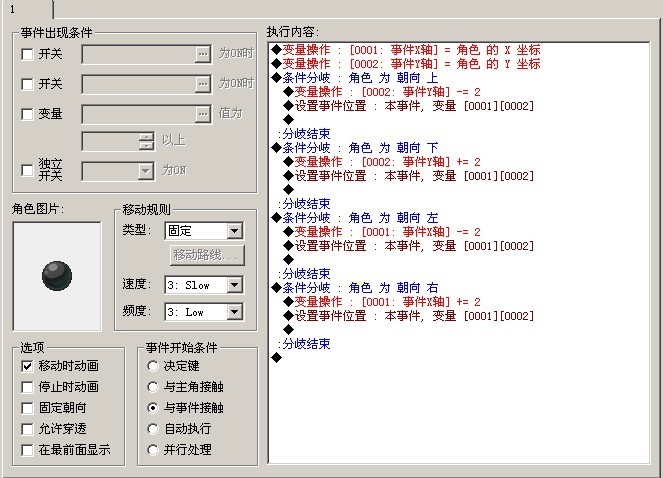This screenshot has width=663, height=478.
Task: Check the 在最前面显示 option
Action: tap(27, 450)
